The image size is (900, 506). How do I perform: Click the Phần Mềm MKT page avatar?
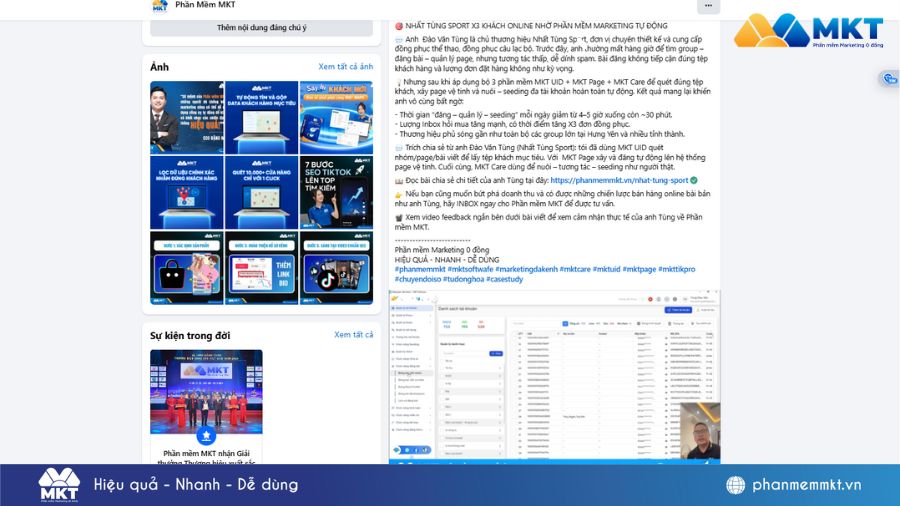click(x=159, y=5)
